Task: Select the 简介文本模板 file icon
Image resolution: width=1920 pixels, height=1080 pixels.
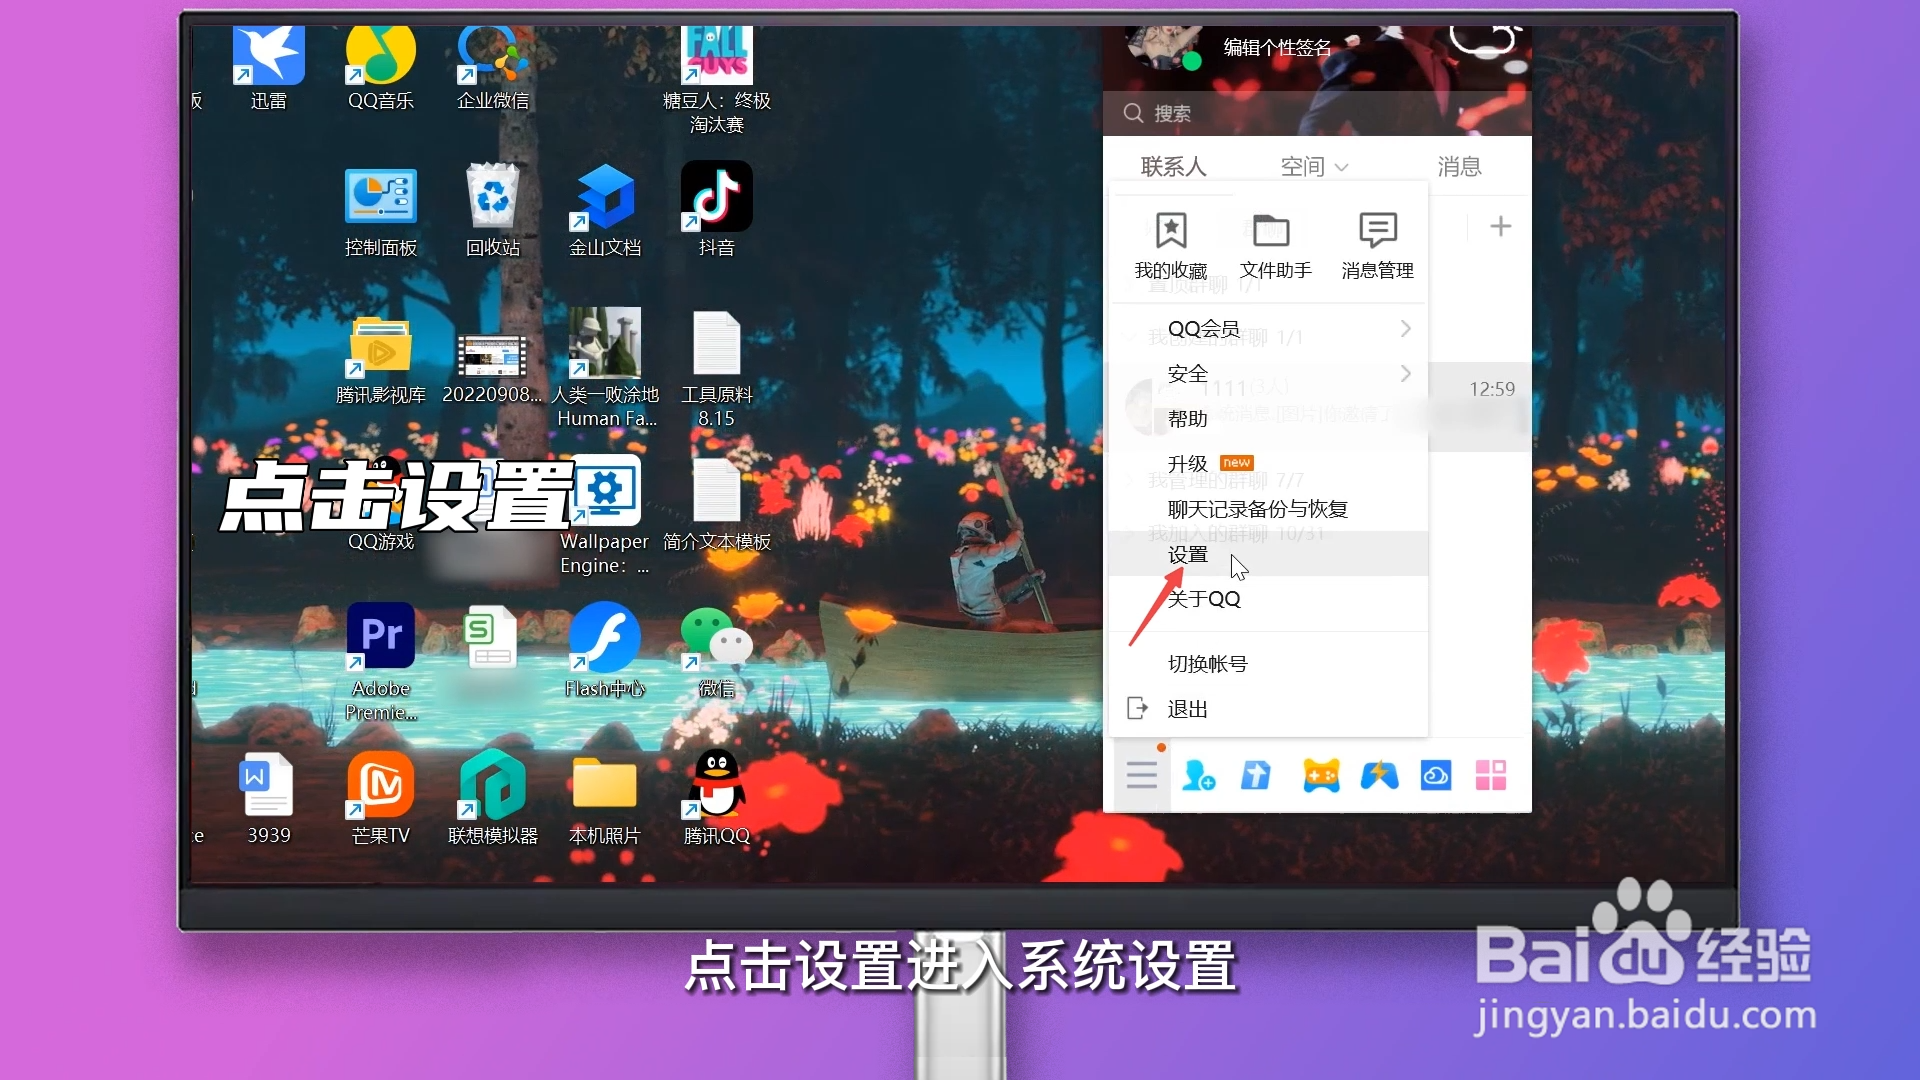Action: pos(717,505)
